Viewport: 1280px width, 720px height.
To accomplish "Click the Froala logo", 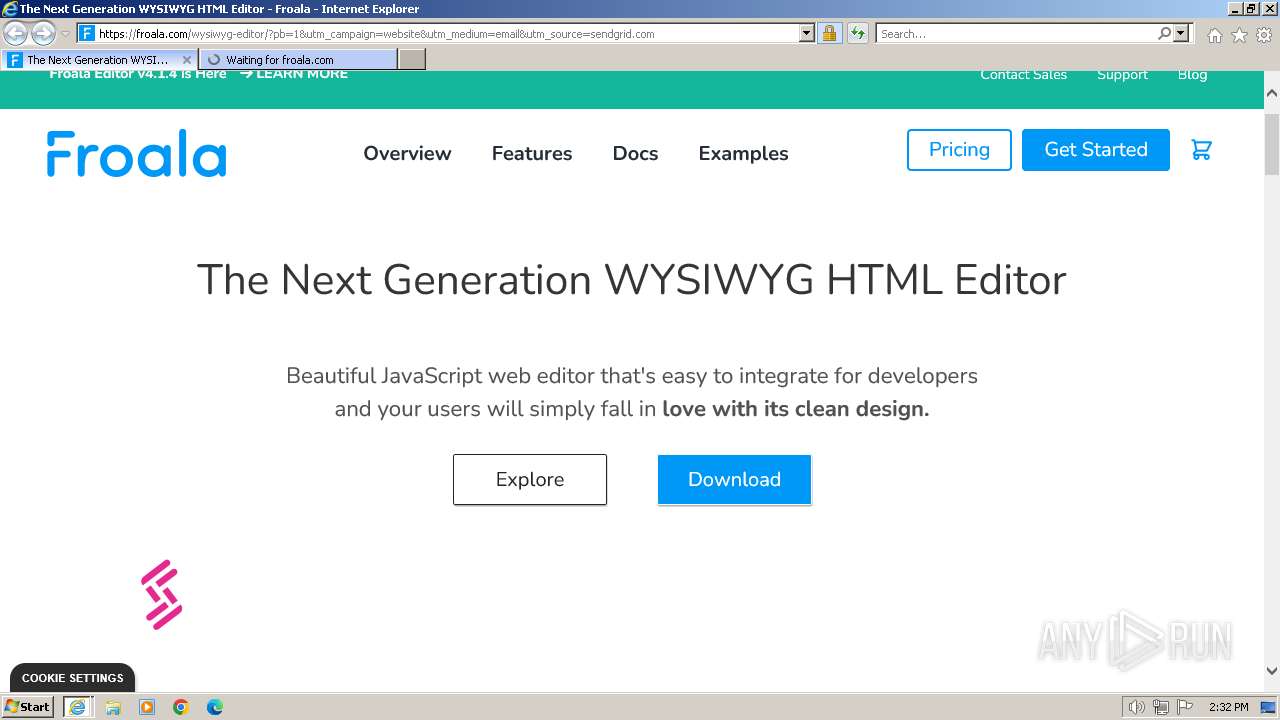I will tap(136, 153).
